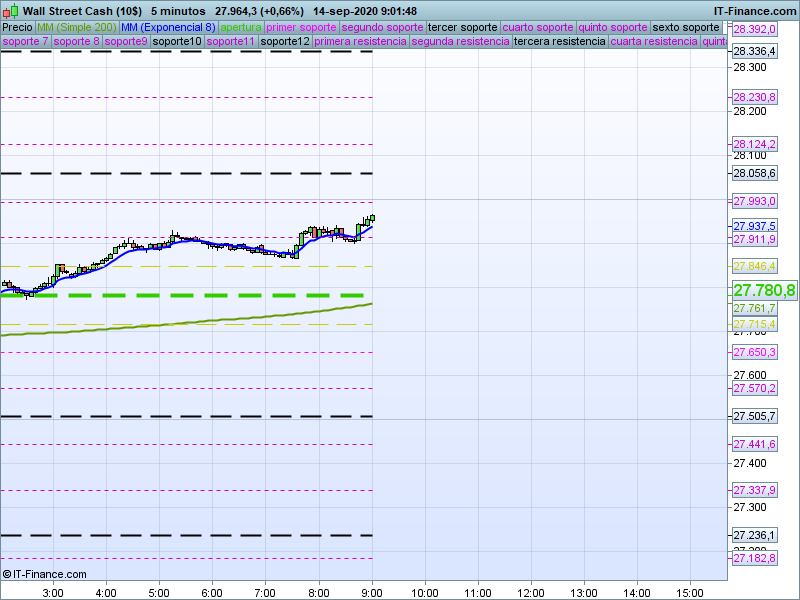
Task: Click the blue 27.937,5 price marker
Action: click(x=754, y=226)
